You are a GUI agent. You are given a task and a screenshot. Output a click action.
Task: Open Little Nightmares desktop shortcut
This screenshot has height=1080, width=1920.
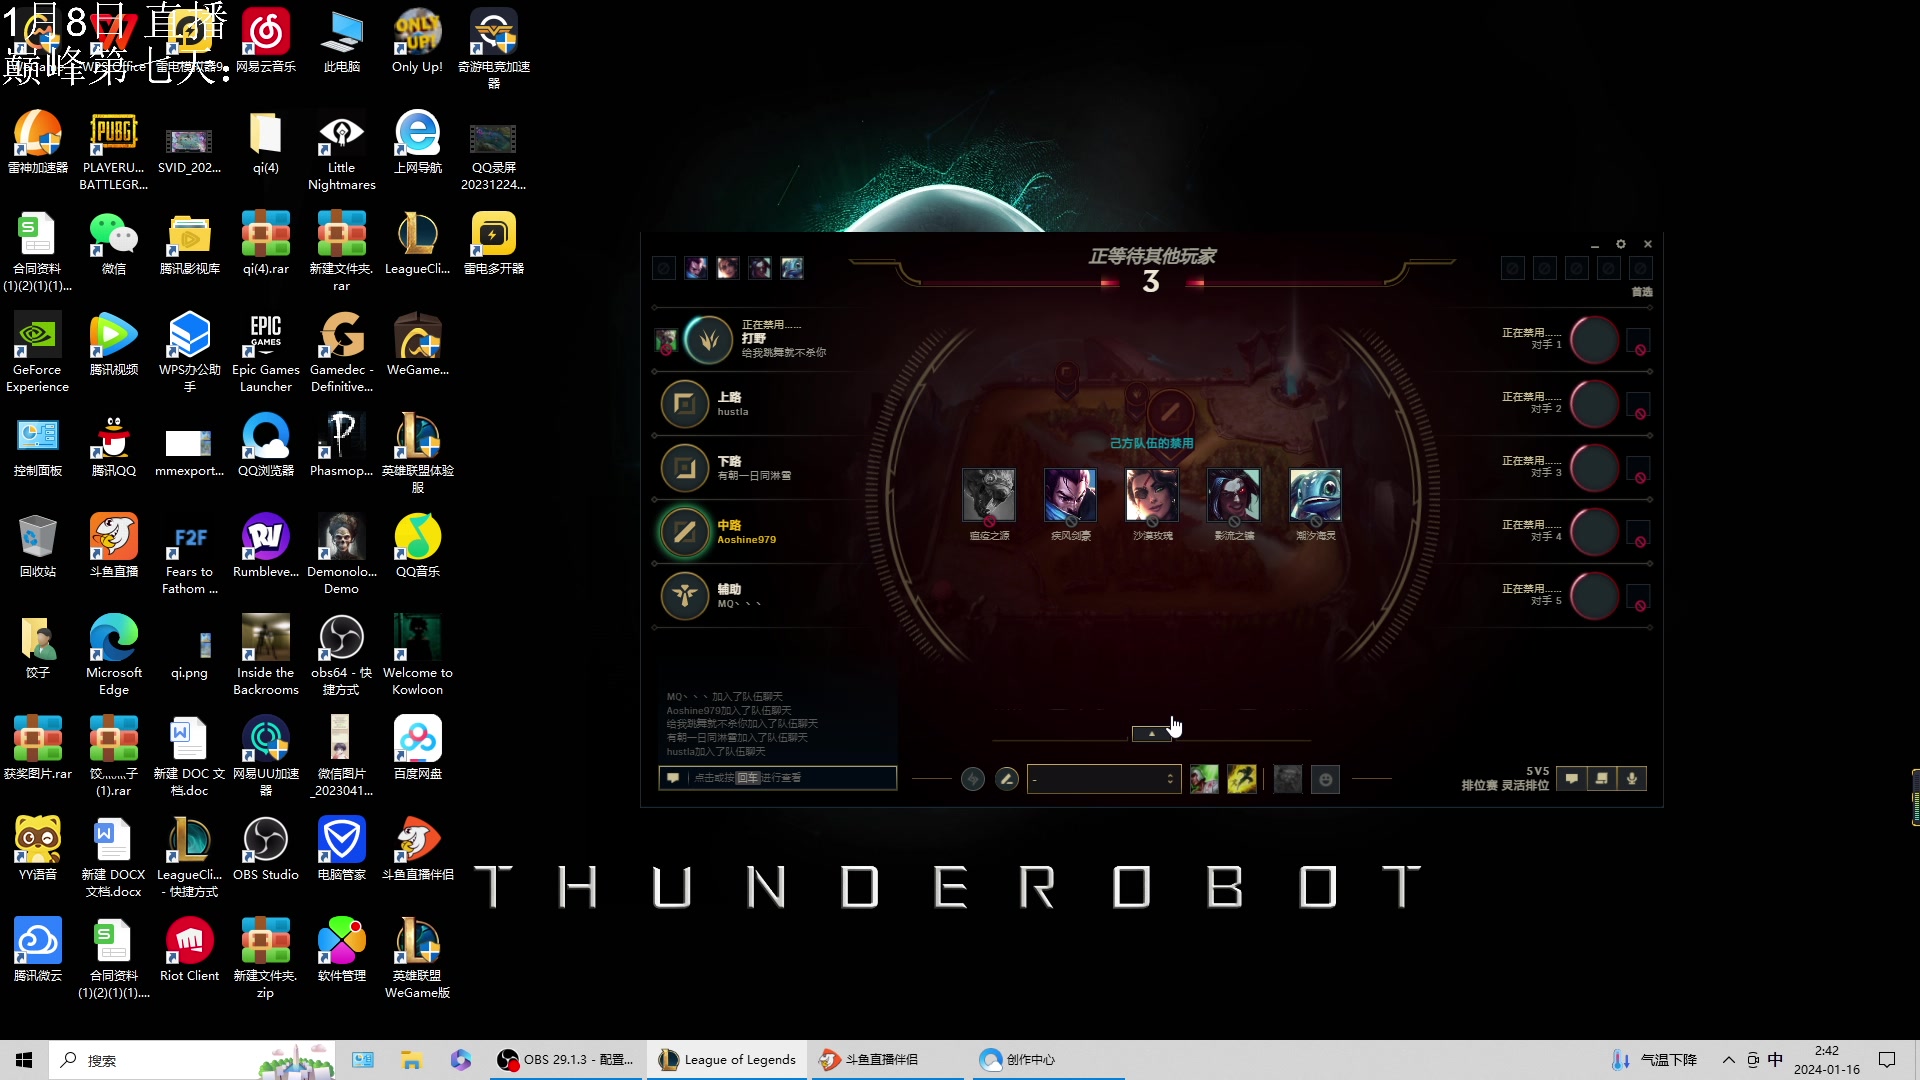pos(341,150)
